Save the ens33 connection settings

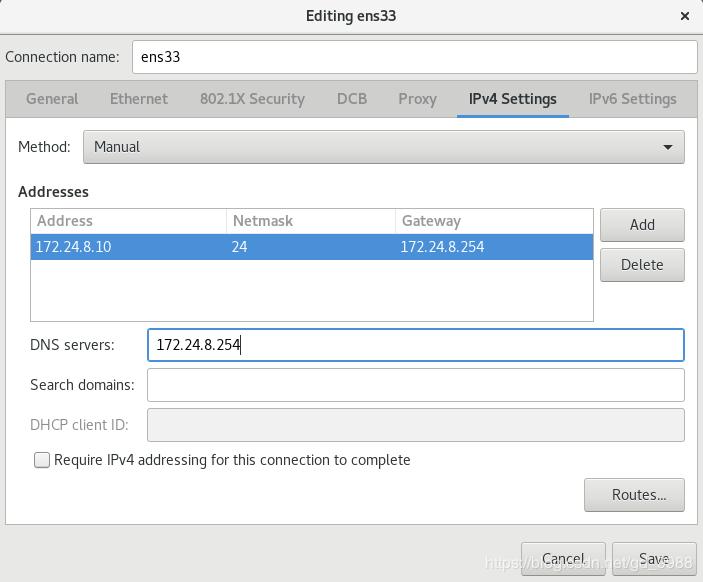pos(654,559)
